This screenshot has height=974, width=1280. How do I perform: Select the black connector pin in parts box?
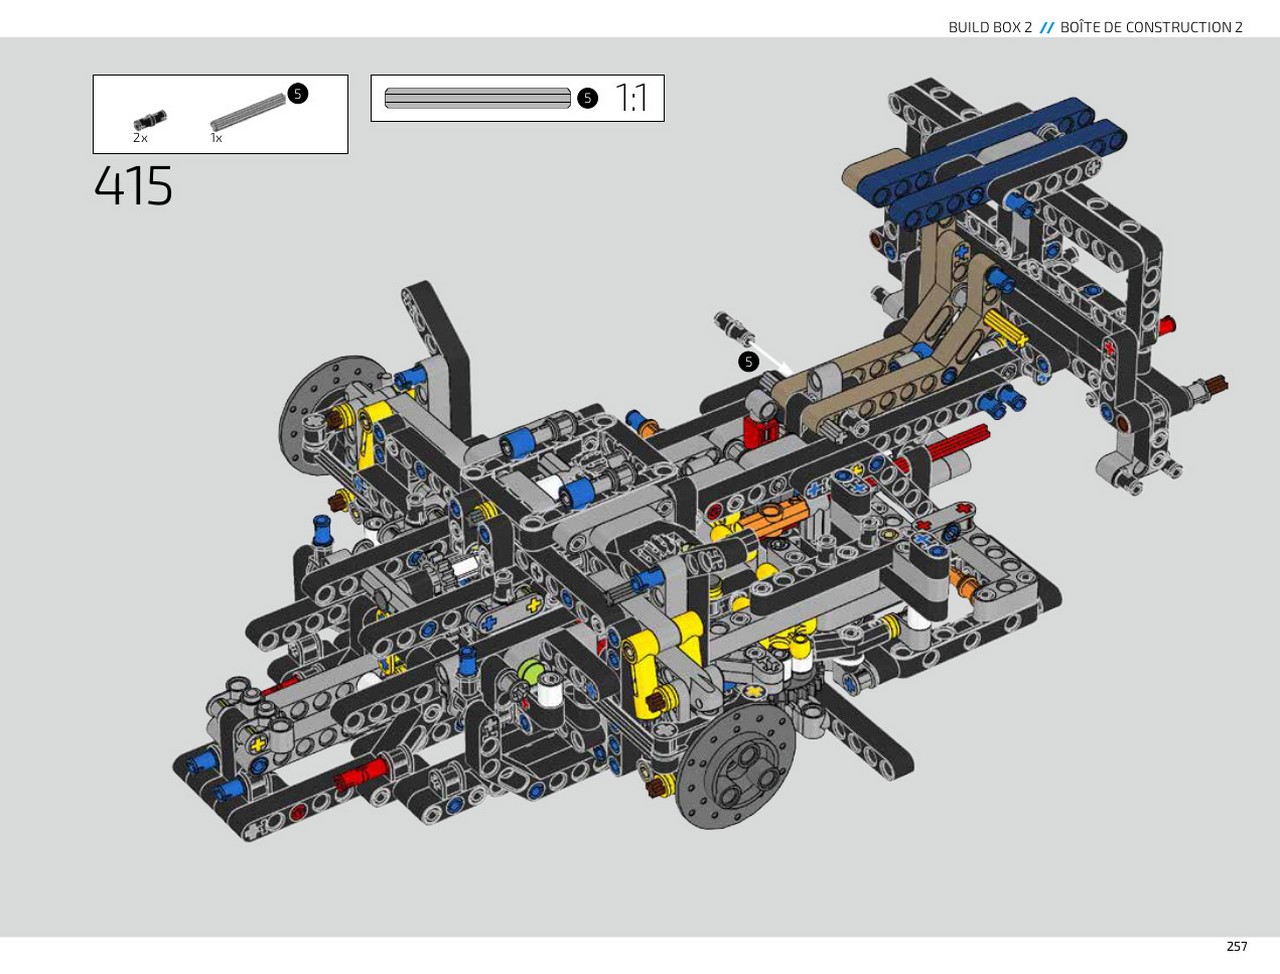click(150, 122)
